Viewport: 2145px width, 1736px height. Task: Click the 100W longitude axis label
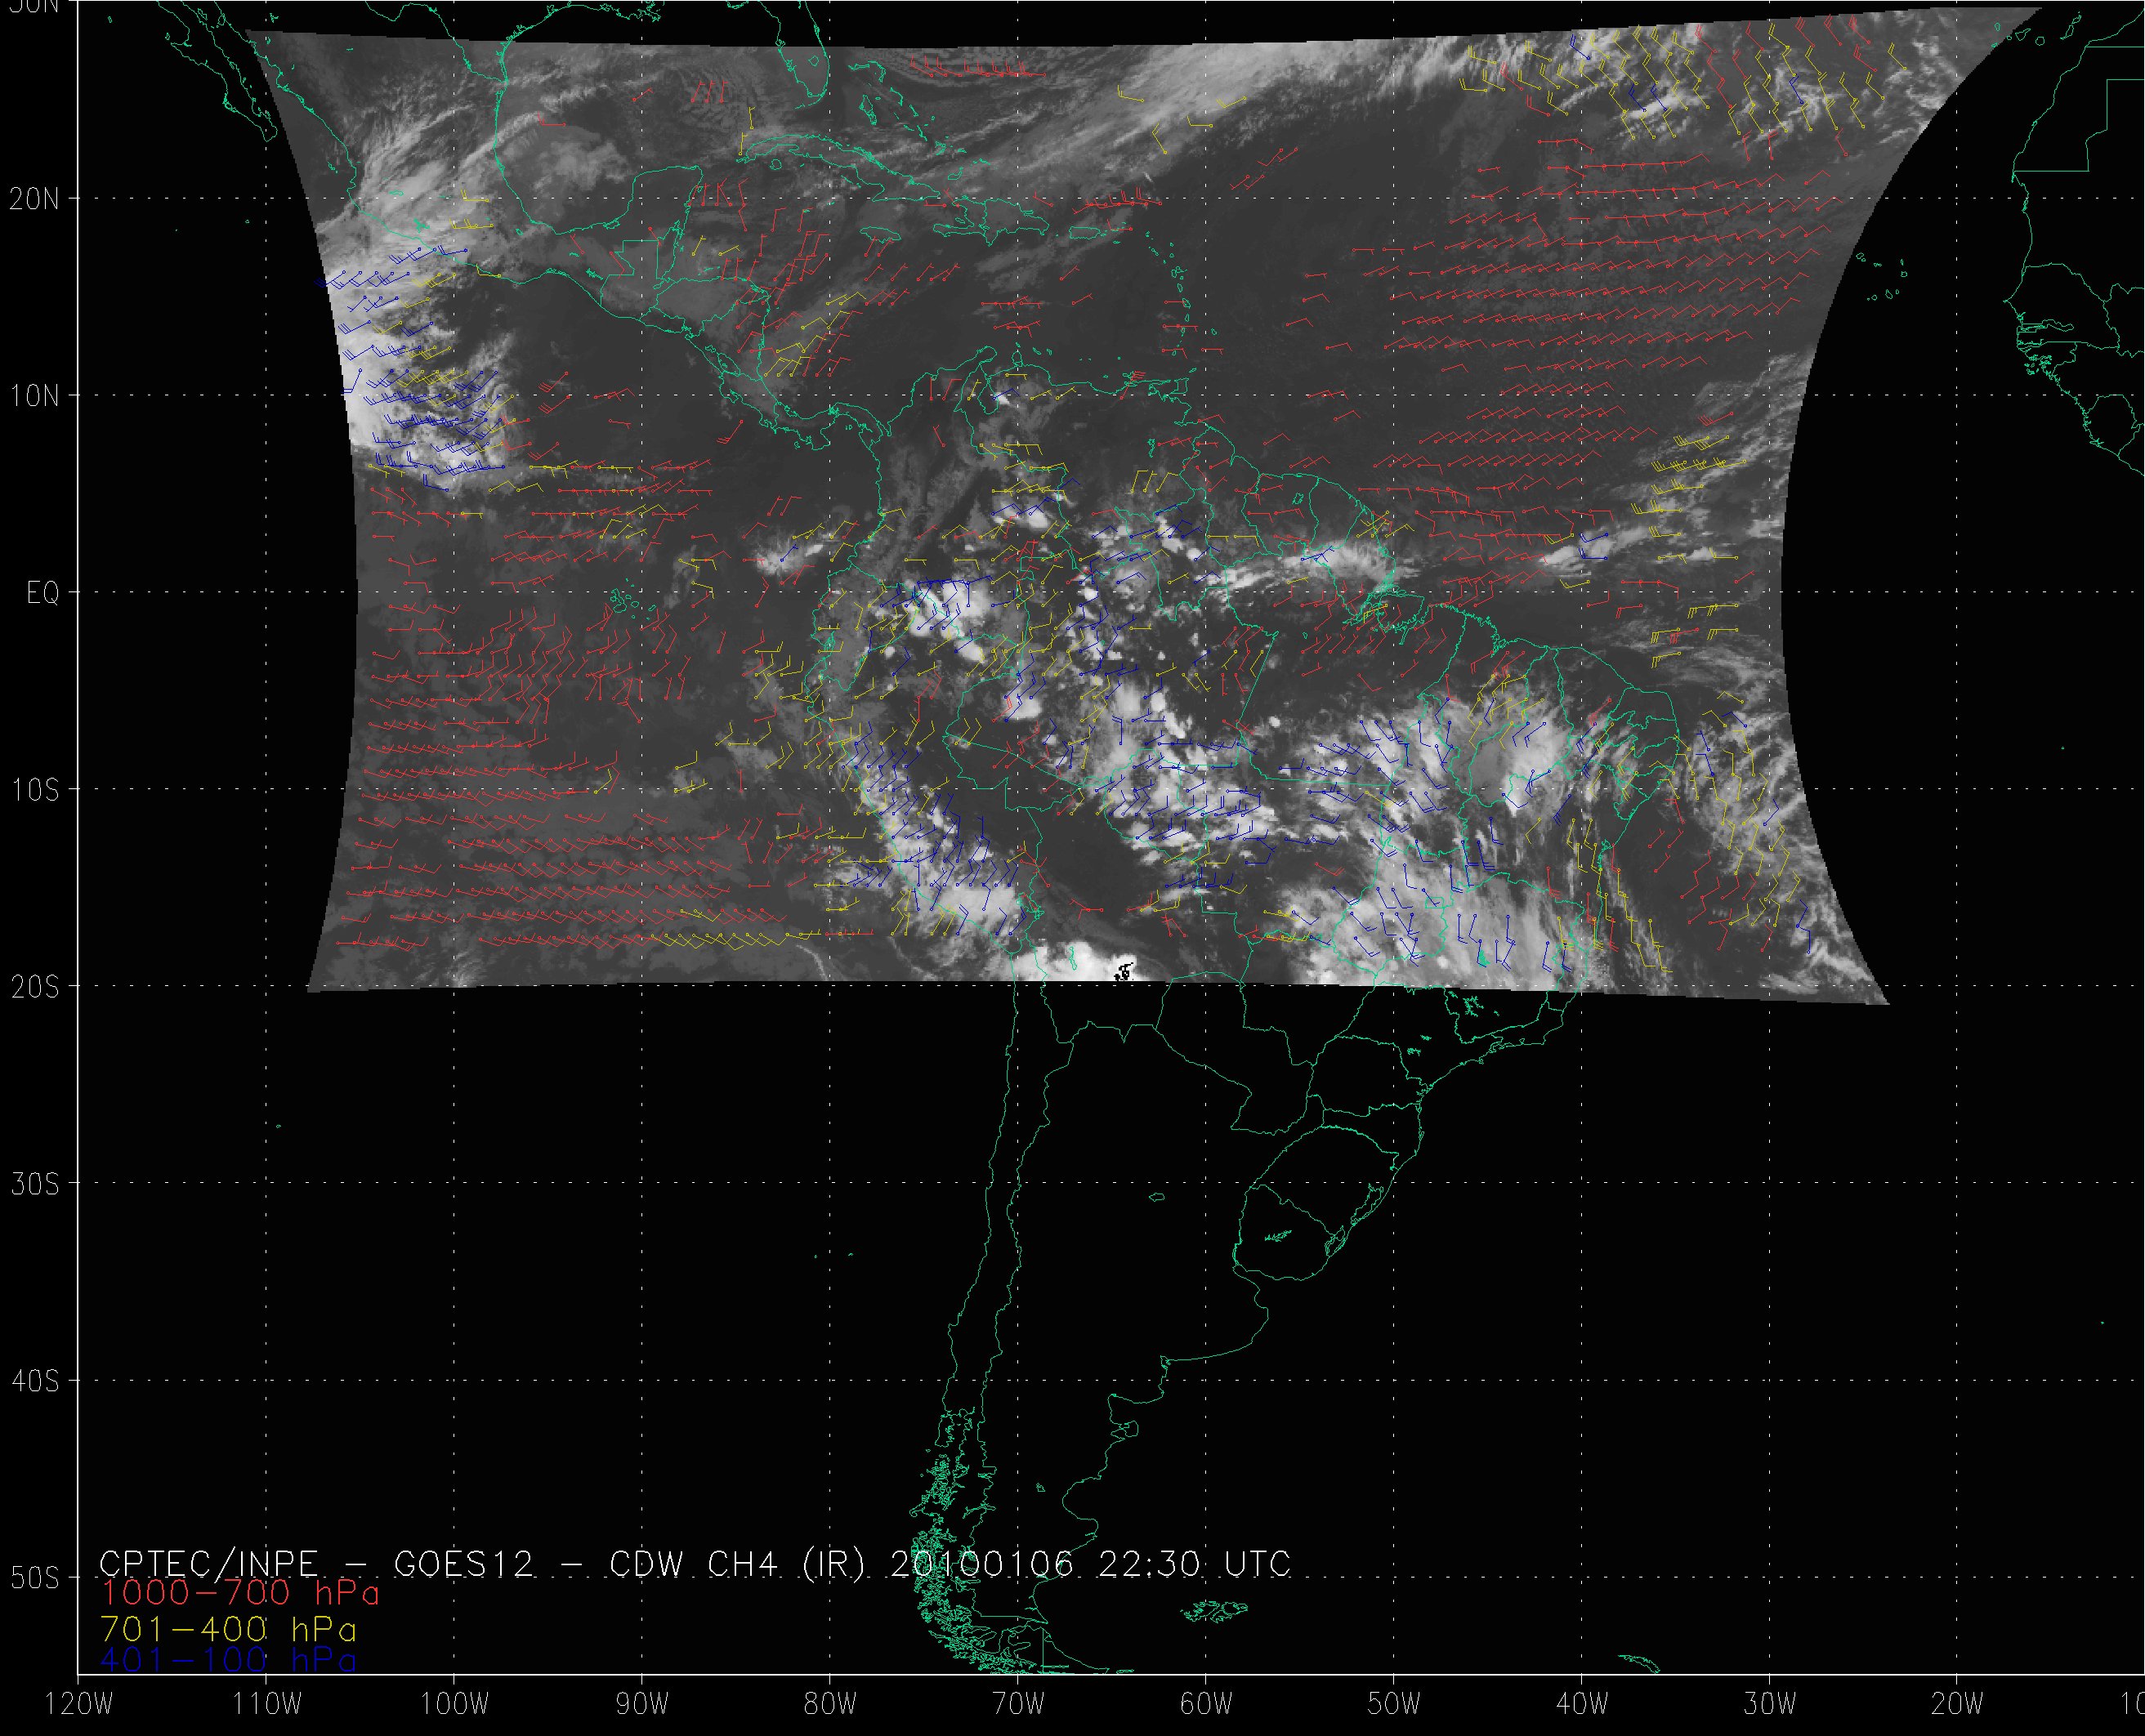coord(455,1705)
